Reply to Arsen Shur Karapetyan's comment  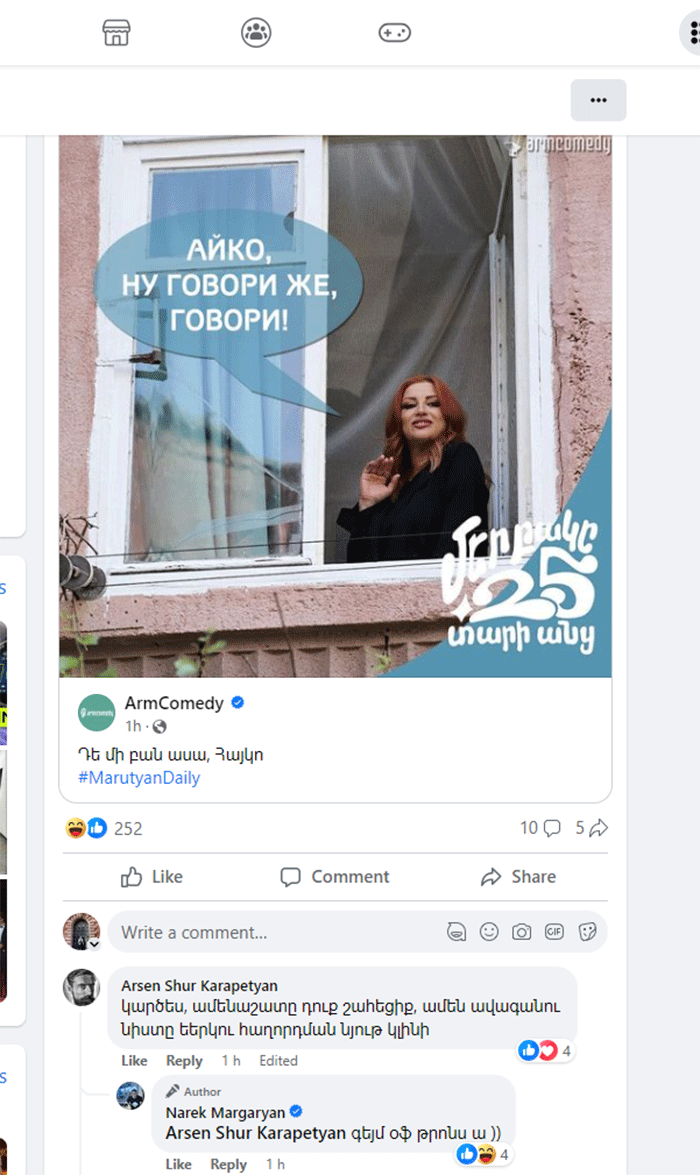[x=184, y=1060]
